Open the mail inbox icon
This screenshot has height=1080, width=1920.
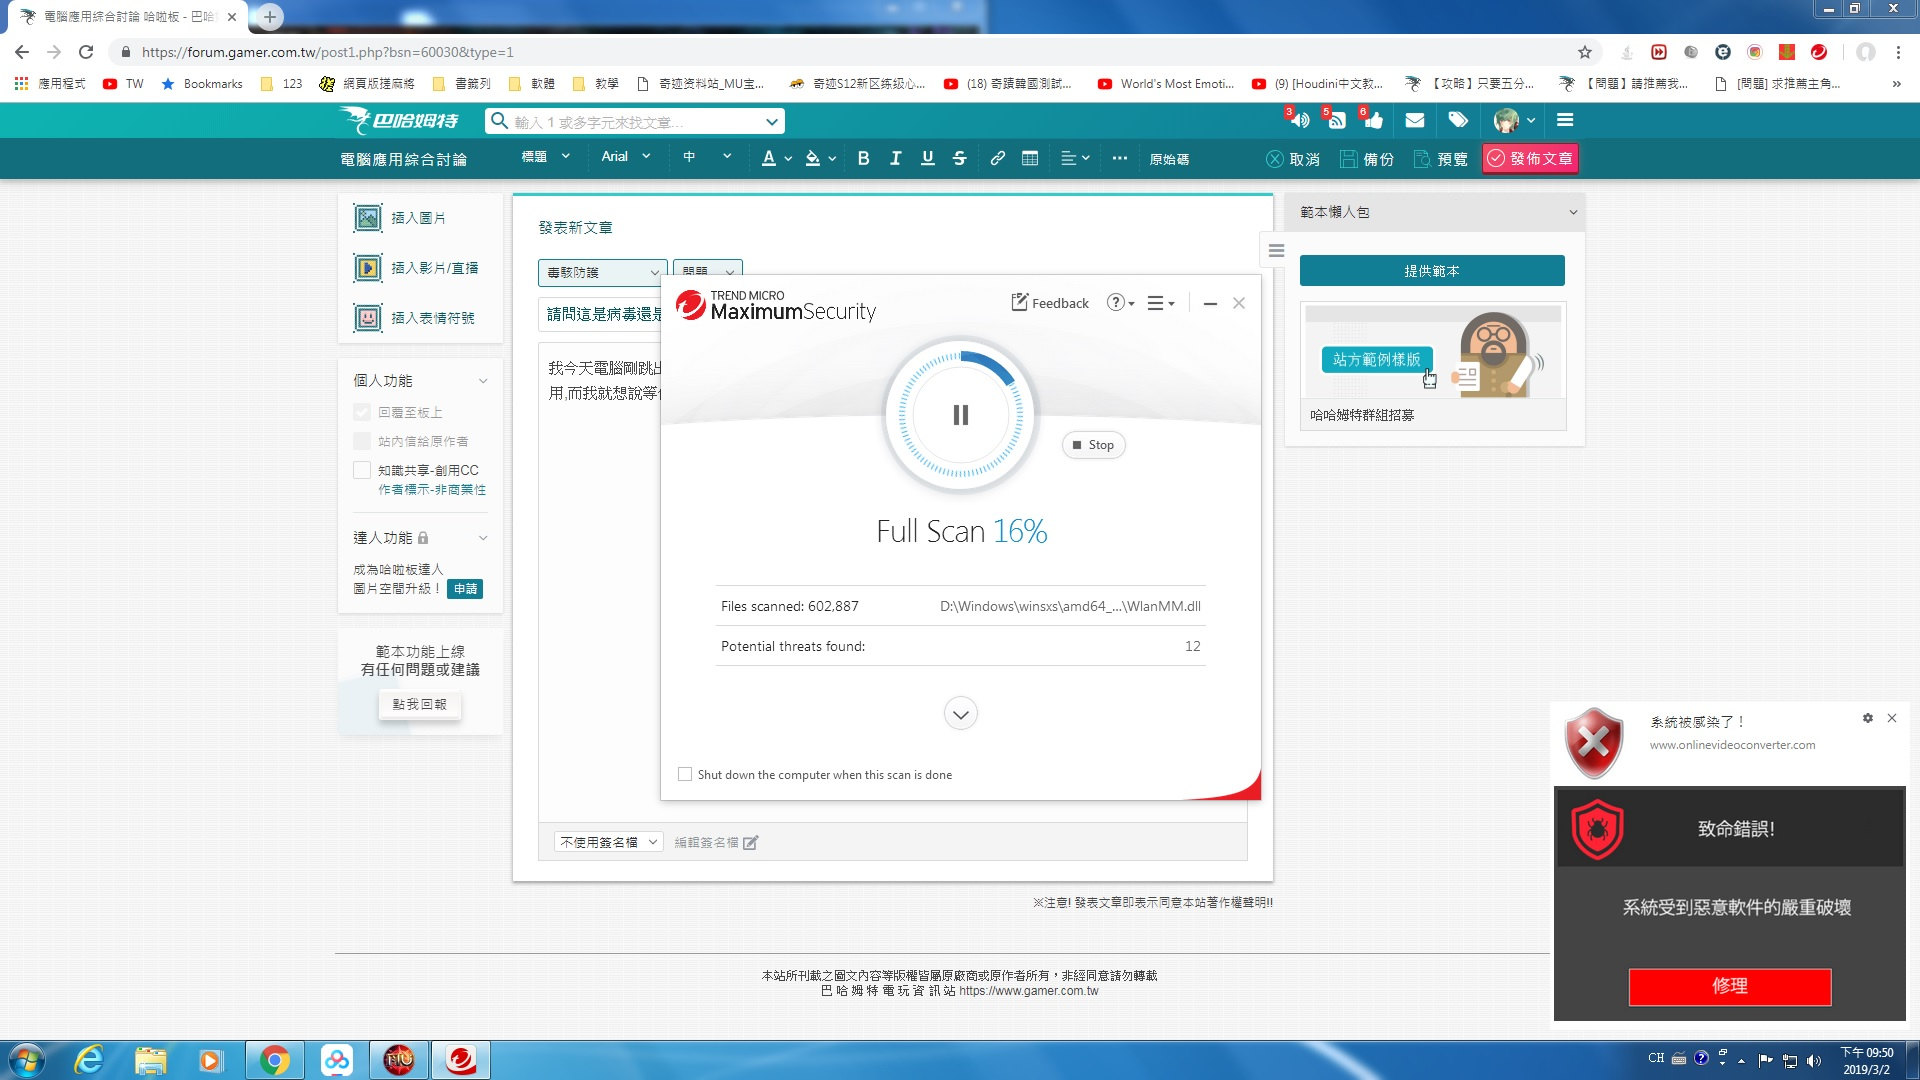click(x=1414, y=120)
